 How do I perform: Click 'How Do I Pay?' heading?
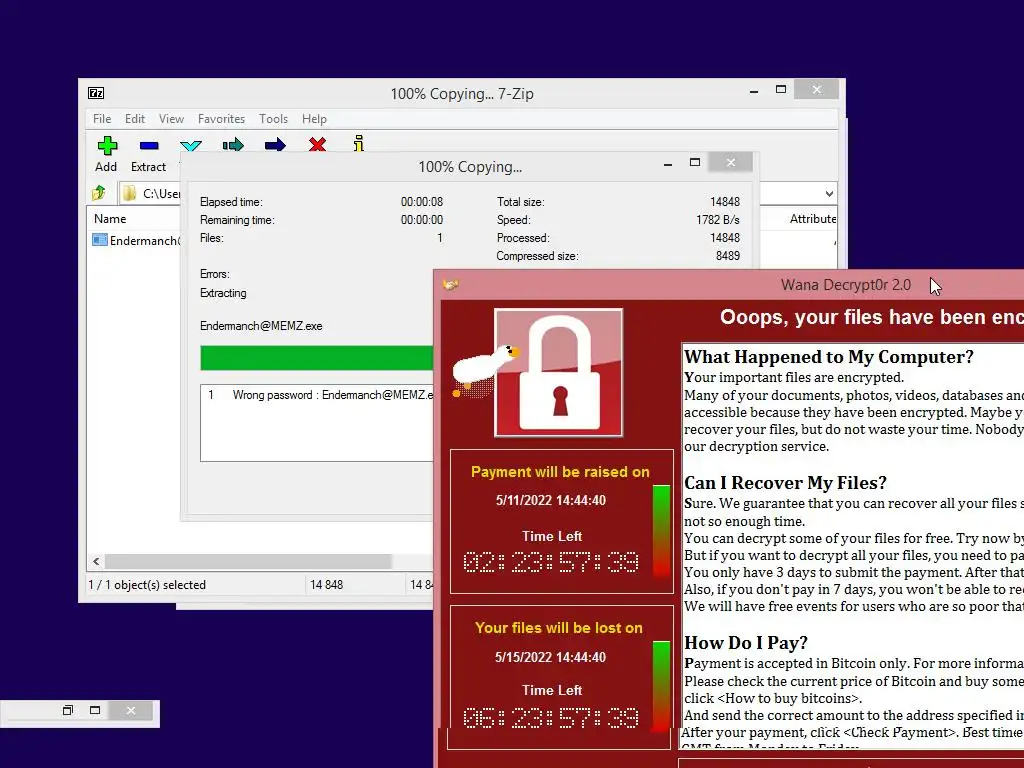(x=746, y=643)
